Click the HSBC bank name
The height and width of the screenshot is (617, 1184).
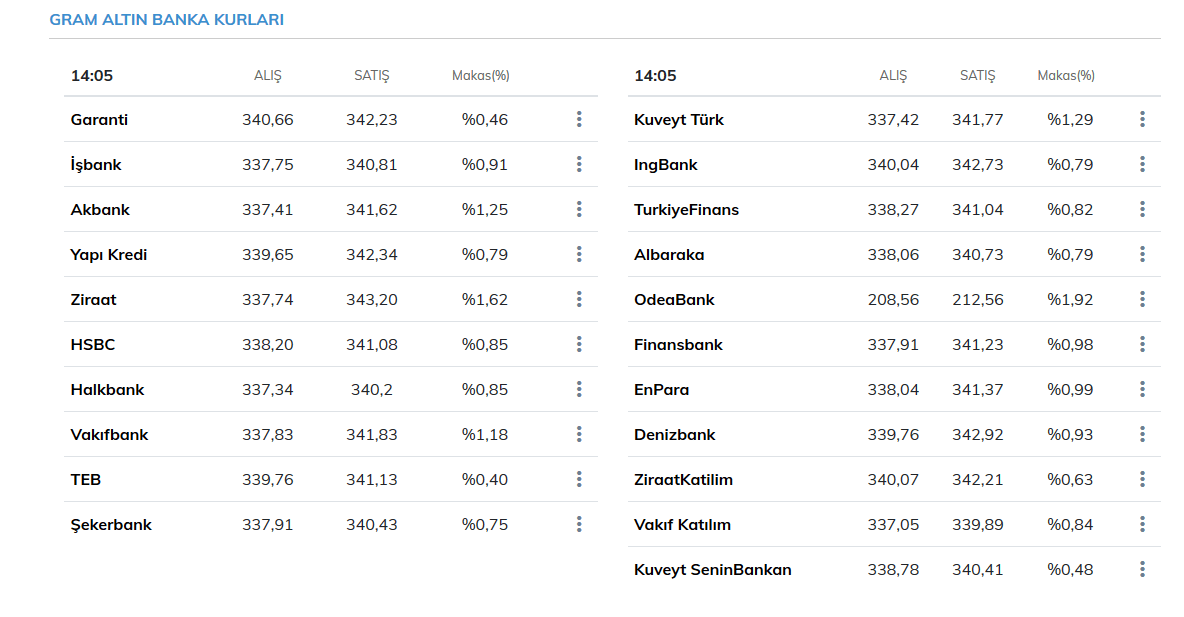click(x=93, y=345)
